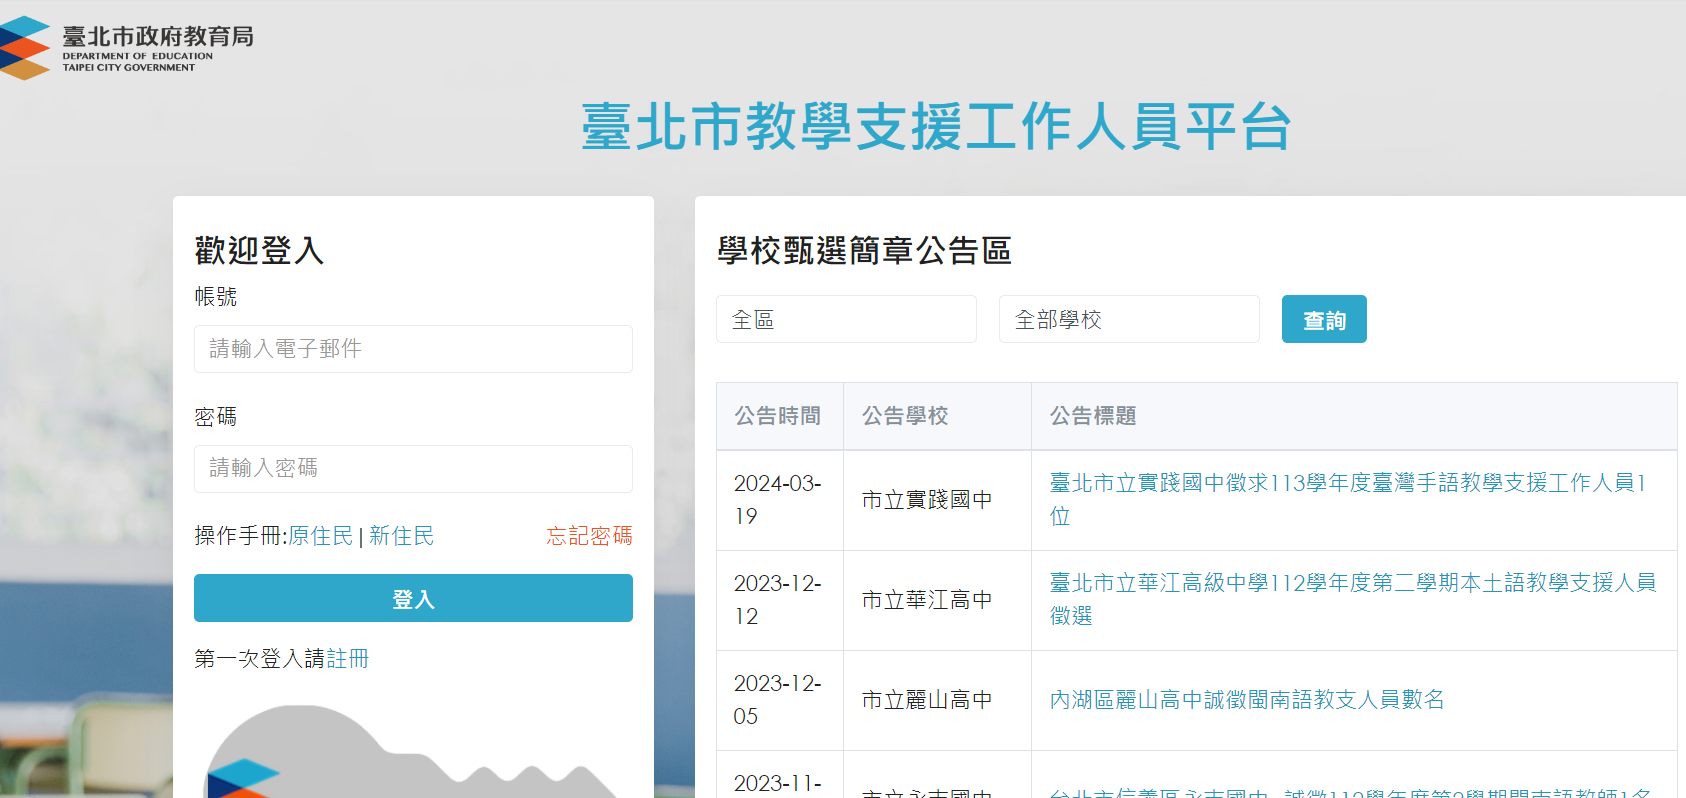
Task: Open the 新住民 operation manual link
Action: tap(401, 536)
